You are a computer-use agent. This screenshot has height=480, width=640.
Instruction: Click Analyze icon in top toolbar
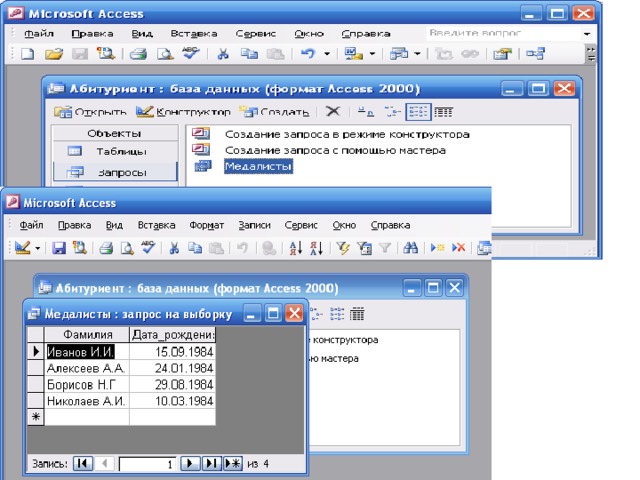(x=399, y=53)
